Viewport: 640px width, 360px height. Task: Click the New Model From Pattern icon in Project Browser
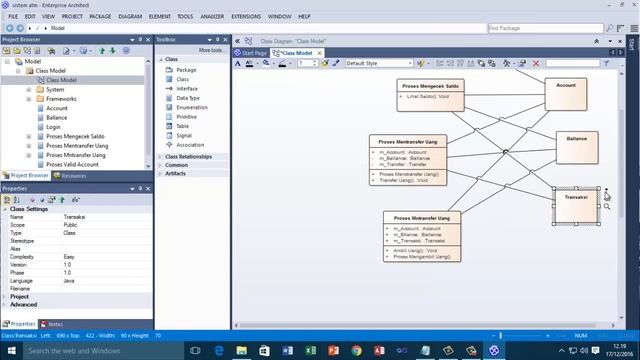pos(7,51)
